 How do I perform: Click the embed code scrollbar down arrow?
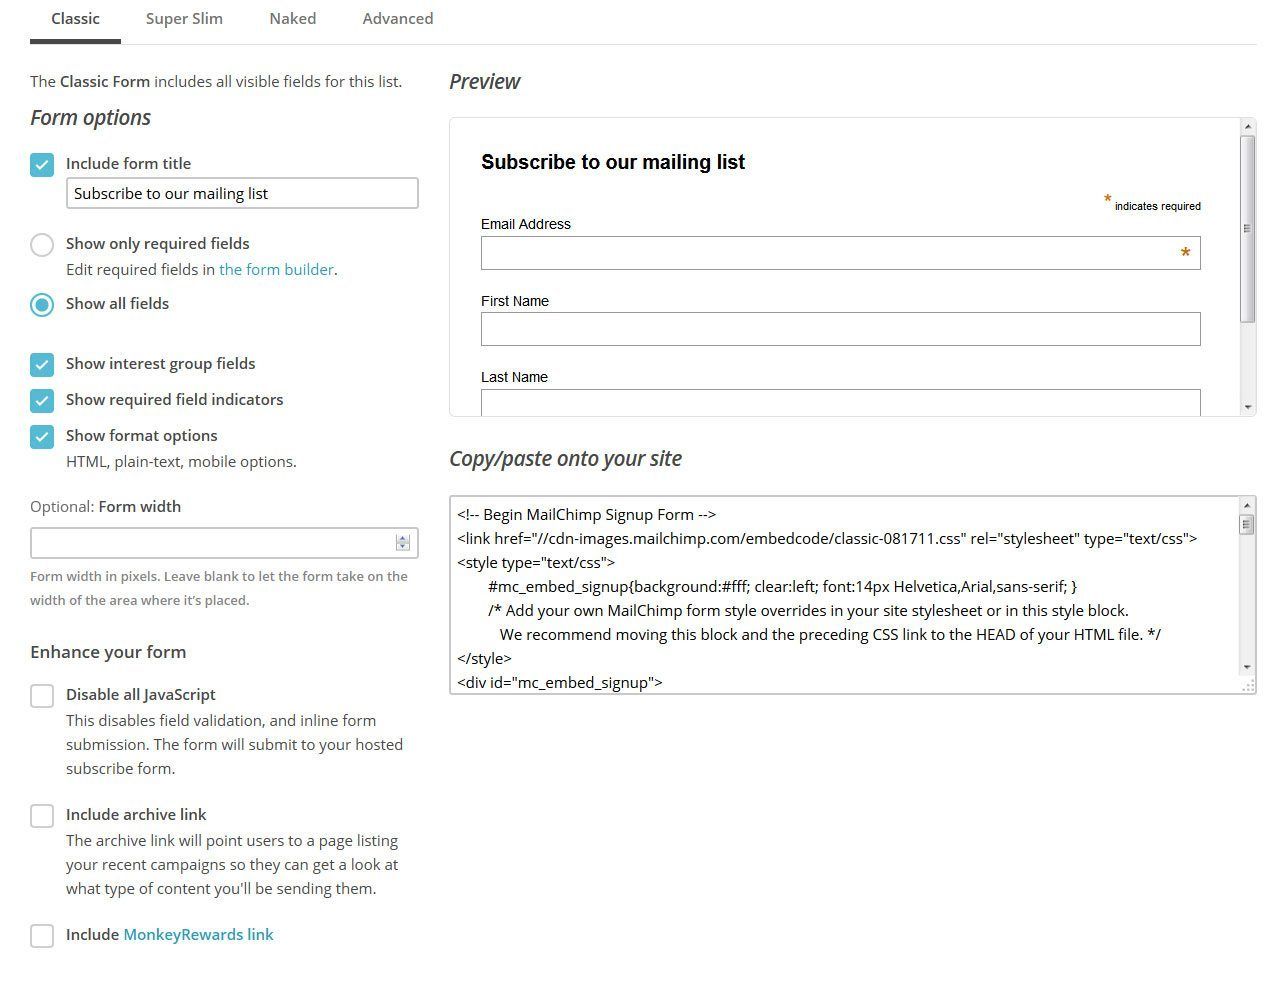1247,667
